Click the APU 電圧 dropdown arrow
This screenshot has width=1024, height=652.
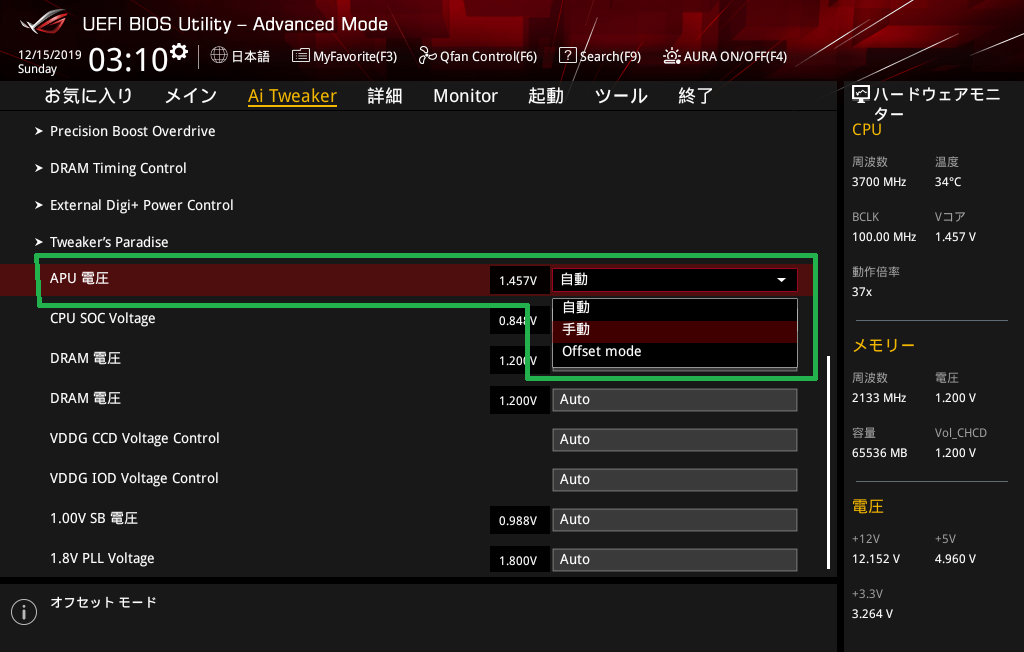tap(781, 280)
